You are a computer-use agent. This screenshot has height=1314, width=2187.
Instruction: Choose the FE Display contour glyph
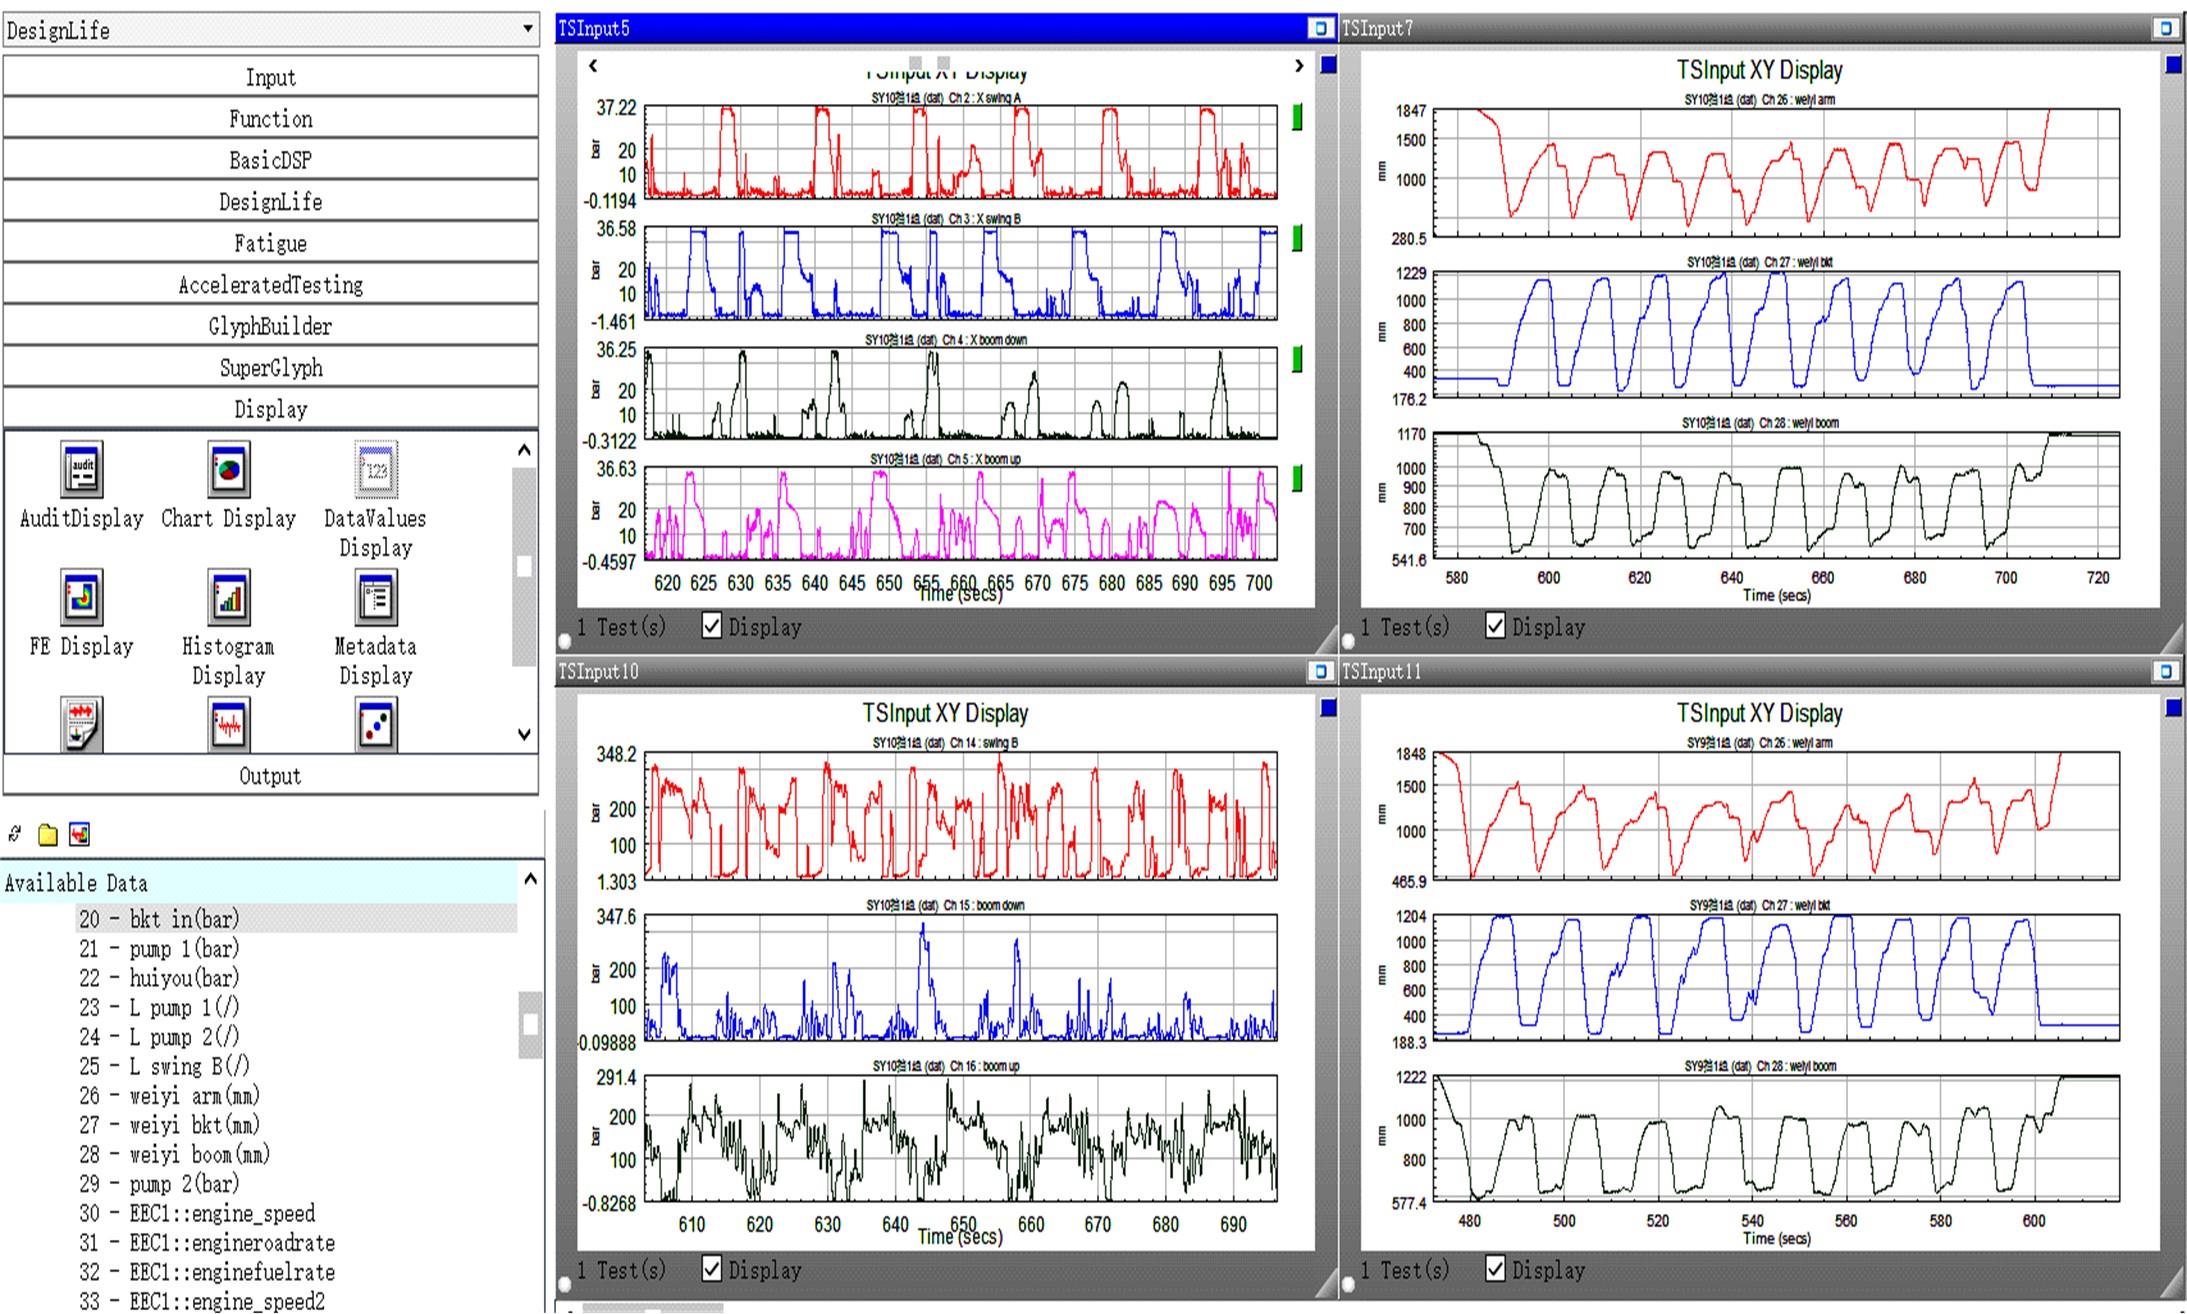[x=81, y=598]
